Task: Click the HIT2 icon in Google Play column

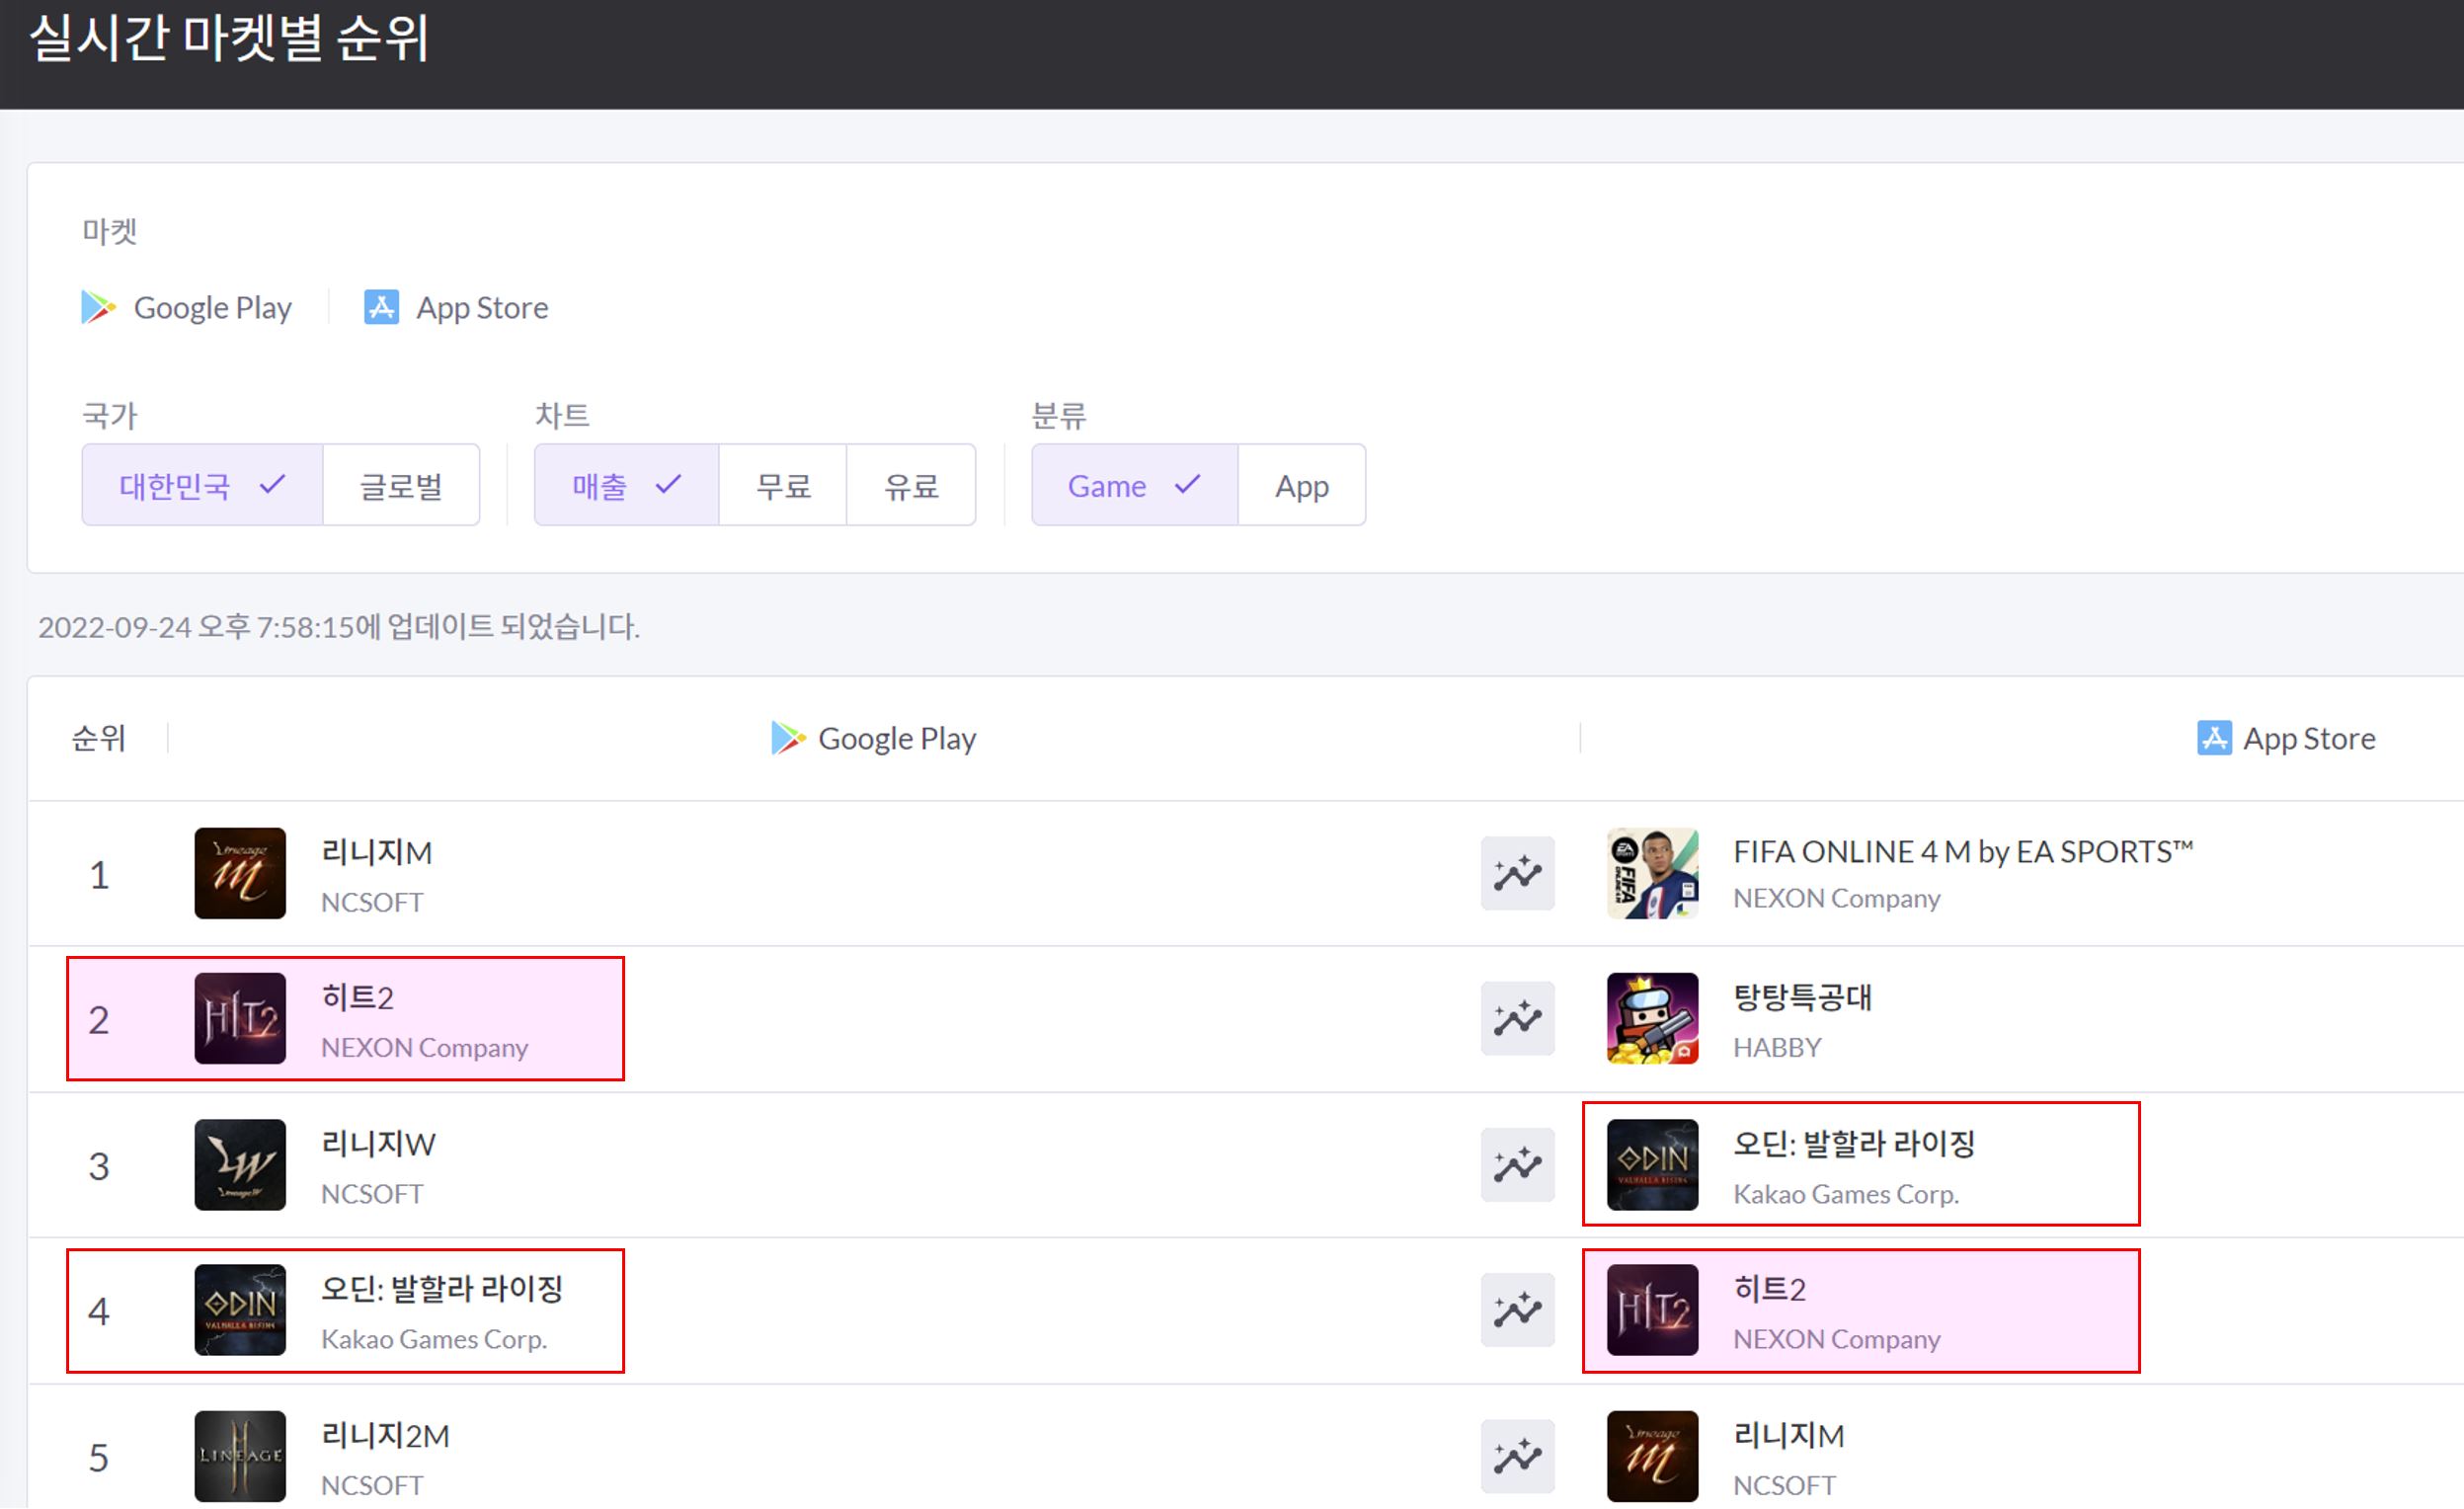Action: coord(240,1019)
